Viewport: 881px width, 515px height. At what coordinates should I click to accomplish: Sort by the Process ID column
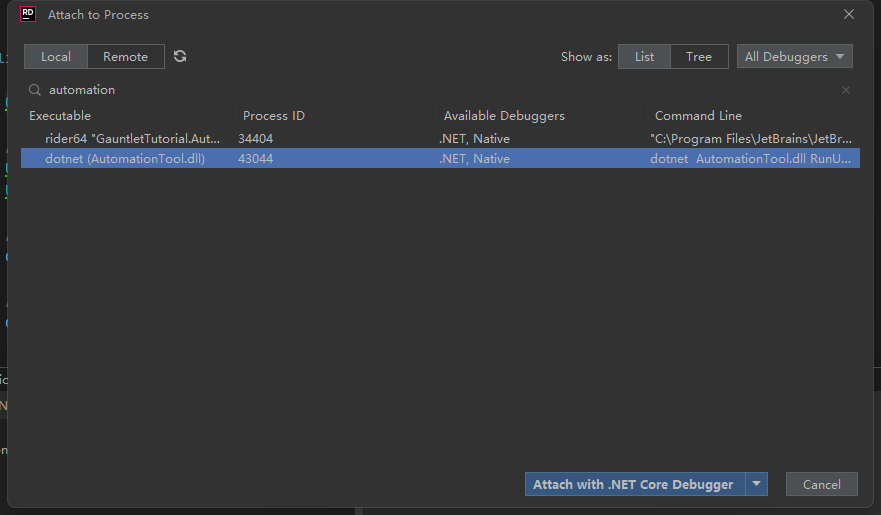274,116
